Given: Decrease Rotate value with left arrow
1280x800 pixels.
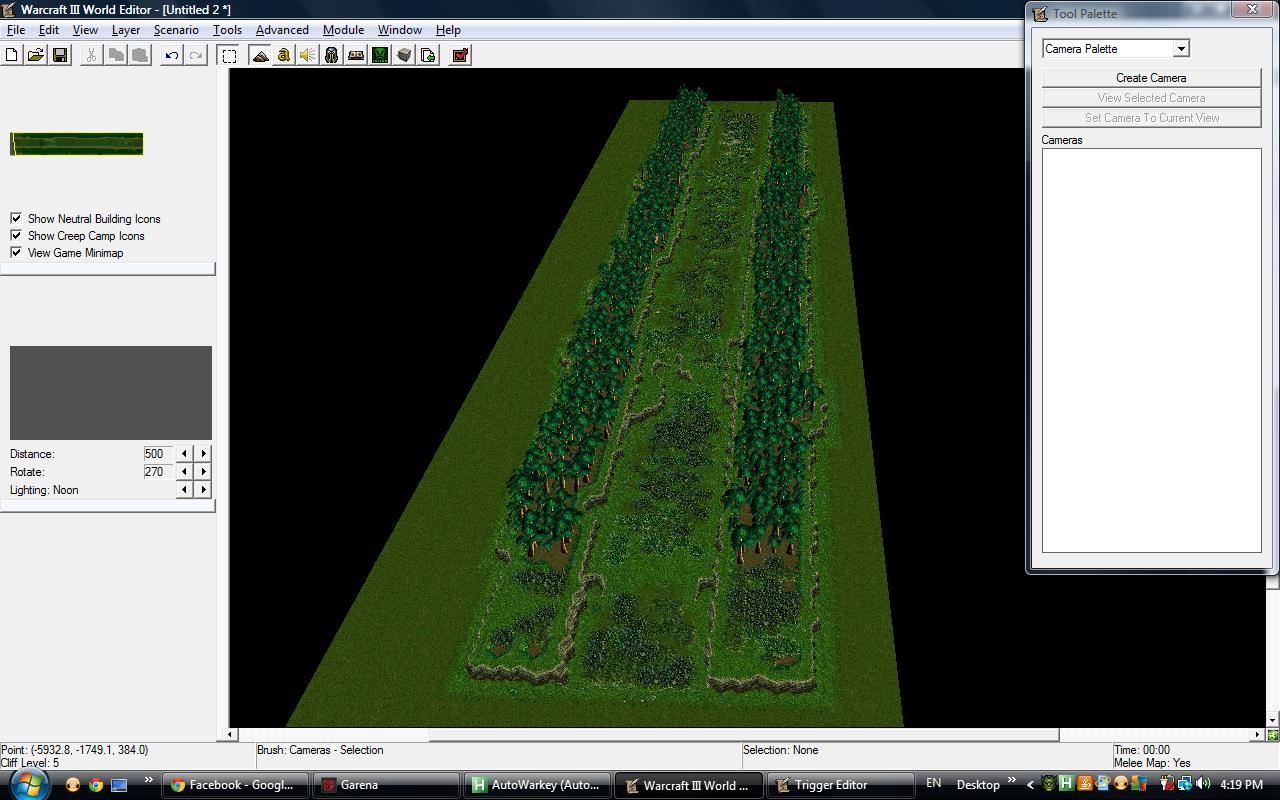Looking at the screenshot, I should tap(184, 471).
